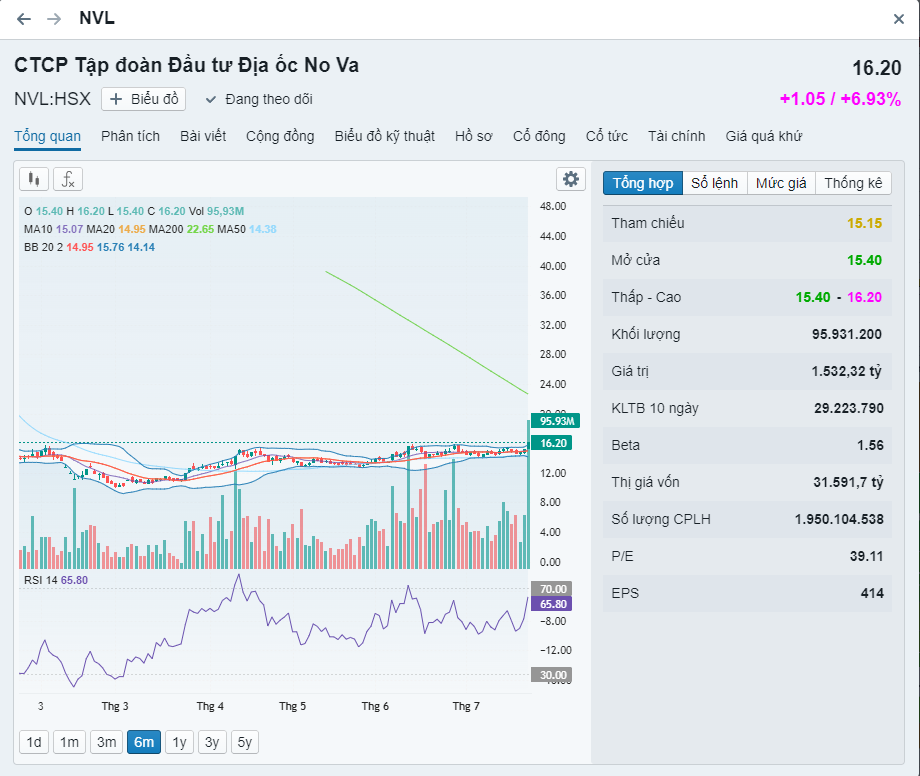Show the Thống kê panel tab

[x=853, y=183]
